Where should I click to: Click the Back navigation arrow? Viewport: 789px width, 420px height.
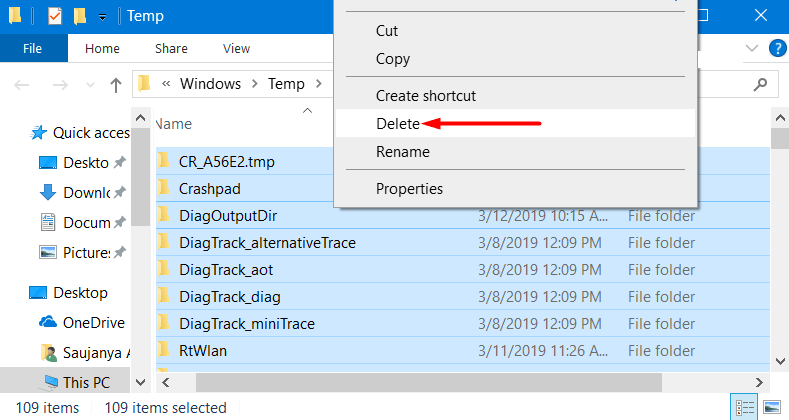23,84
